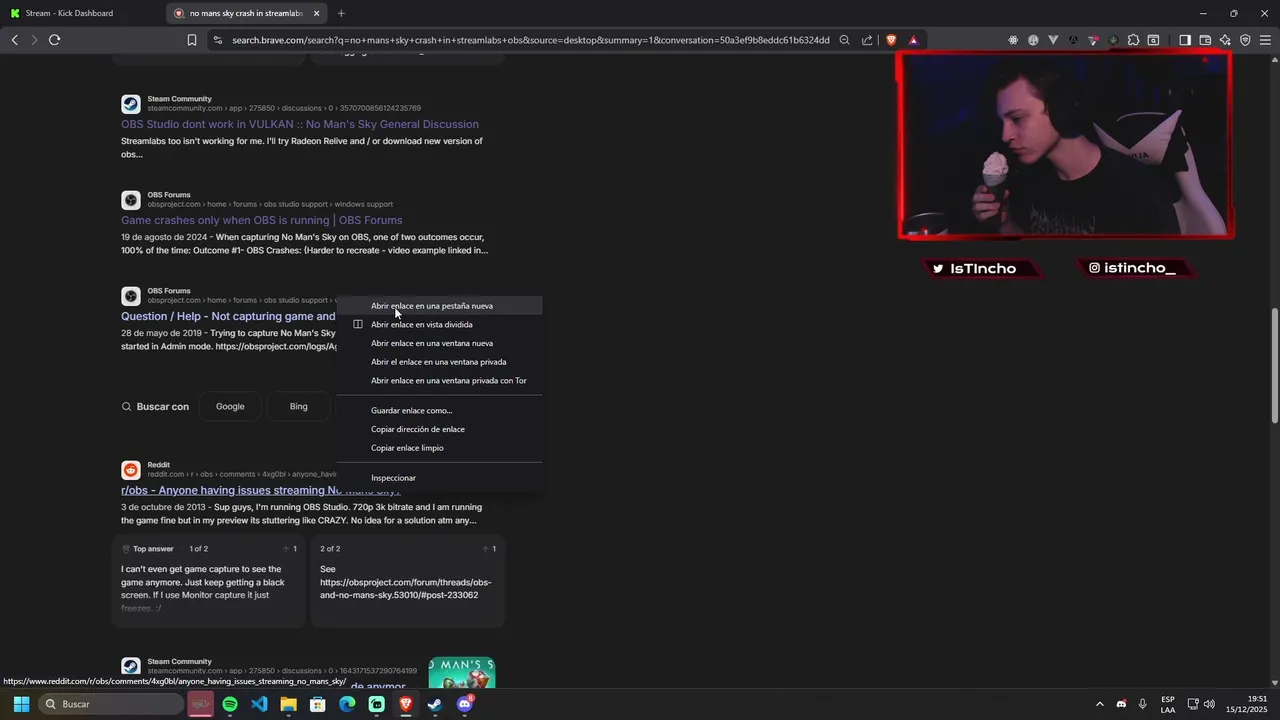The height and width of the screenshot is (720, 1280).
Task: Open the browser hamburger menu
Action: (x=1265, y=40)
